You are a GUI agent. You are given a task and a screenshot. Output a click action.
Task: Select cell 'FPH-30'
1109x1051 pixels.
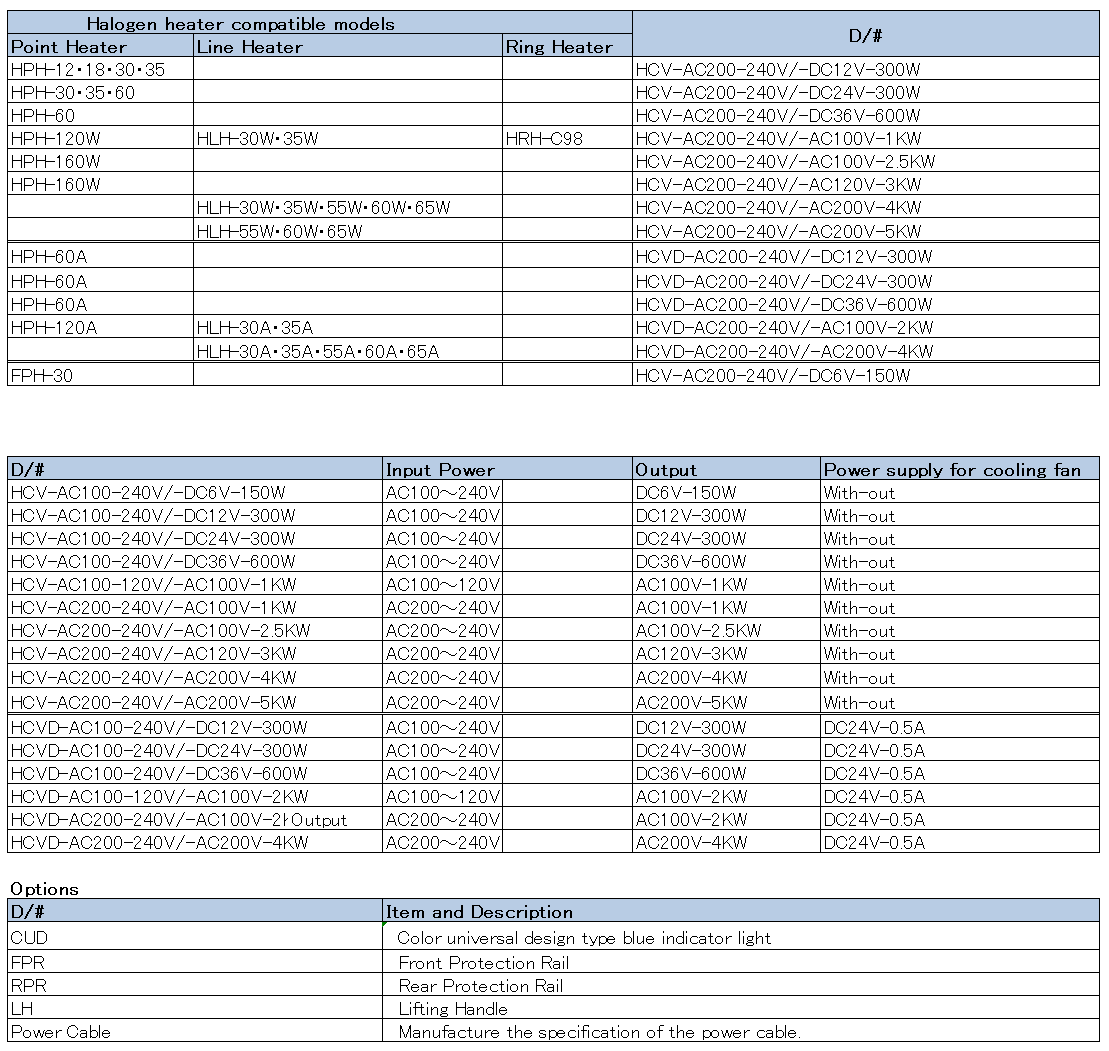click(x=100, y=375)
